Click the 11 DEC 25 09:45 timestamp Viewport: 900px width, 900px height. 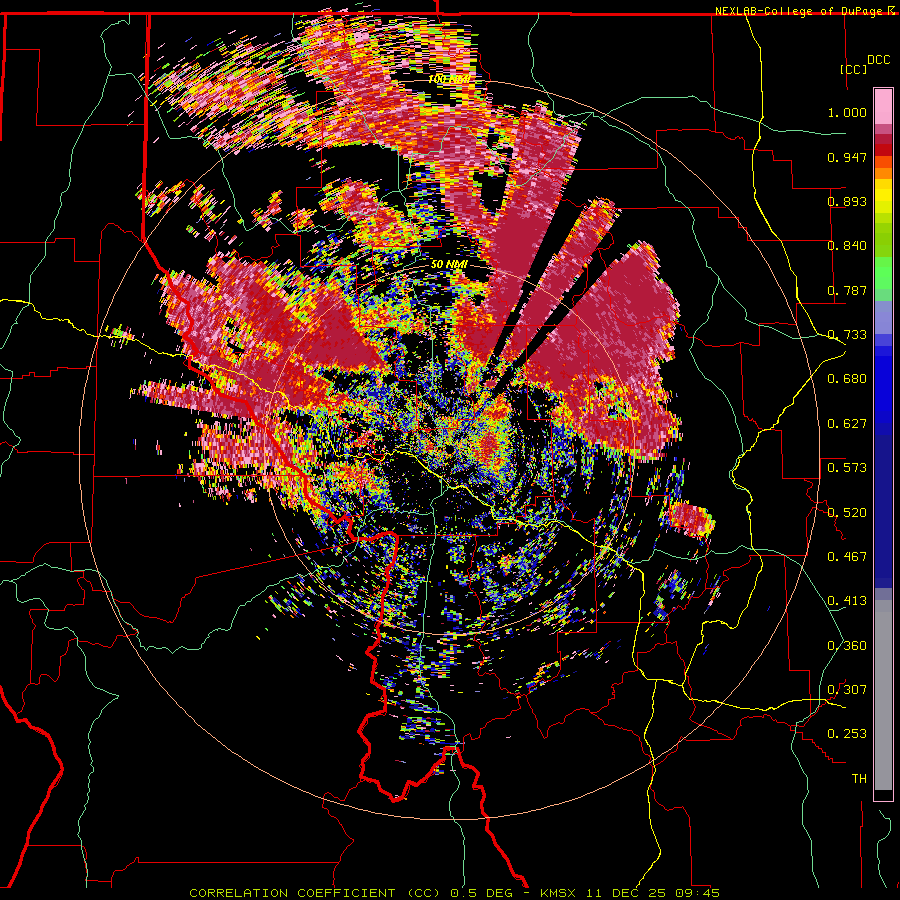click(653, 893)
